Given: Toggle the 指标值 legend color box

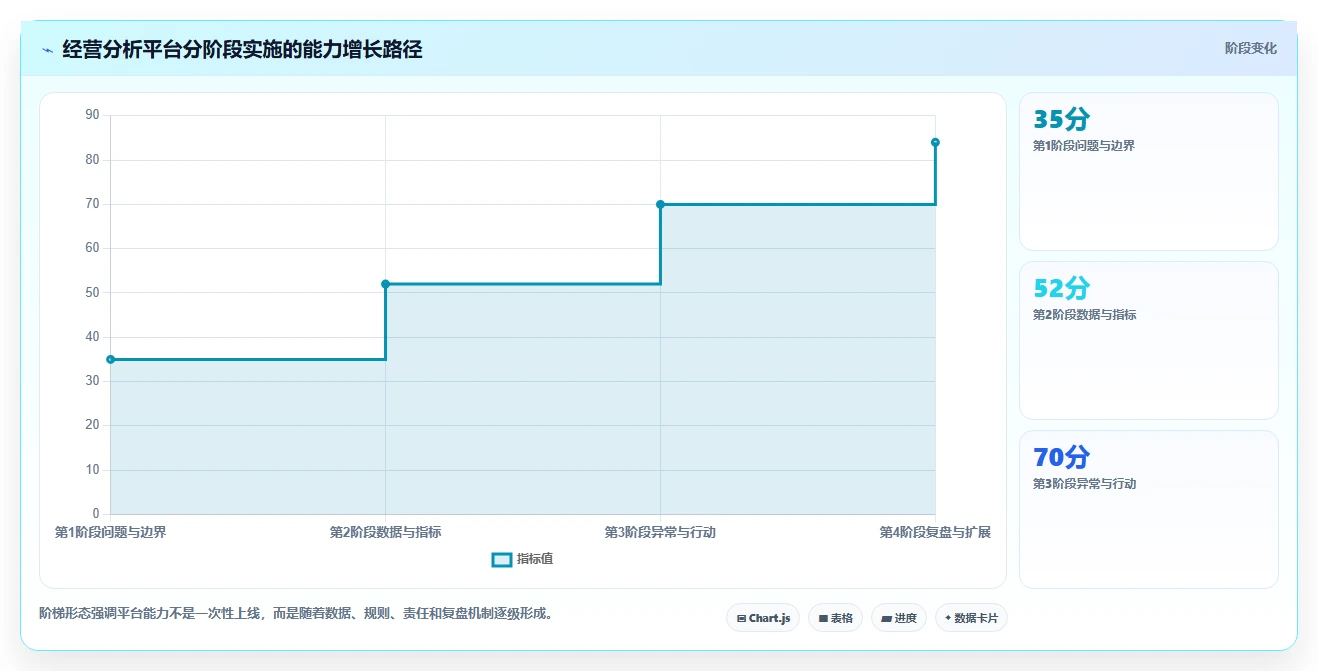Looking at the screenshot, I should [502, 559].
